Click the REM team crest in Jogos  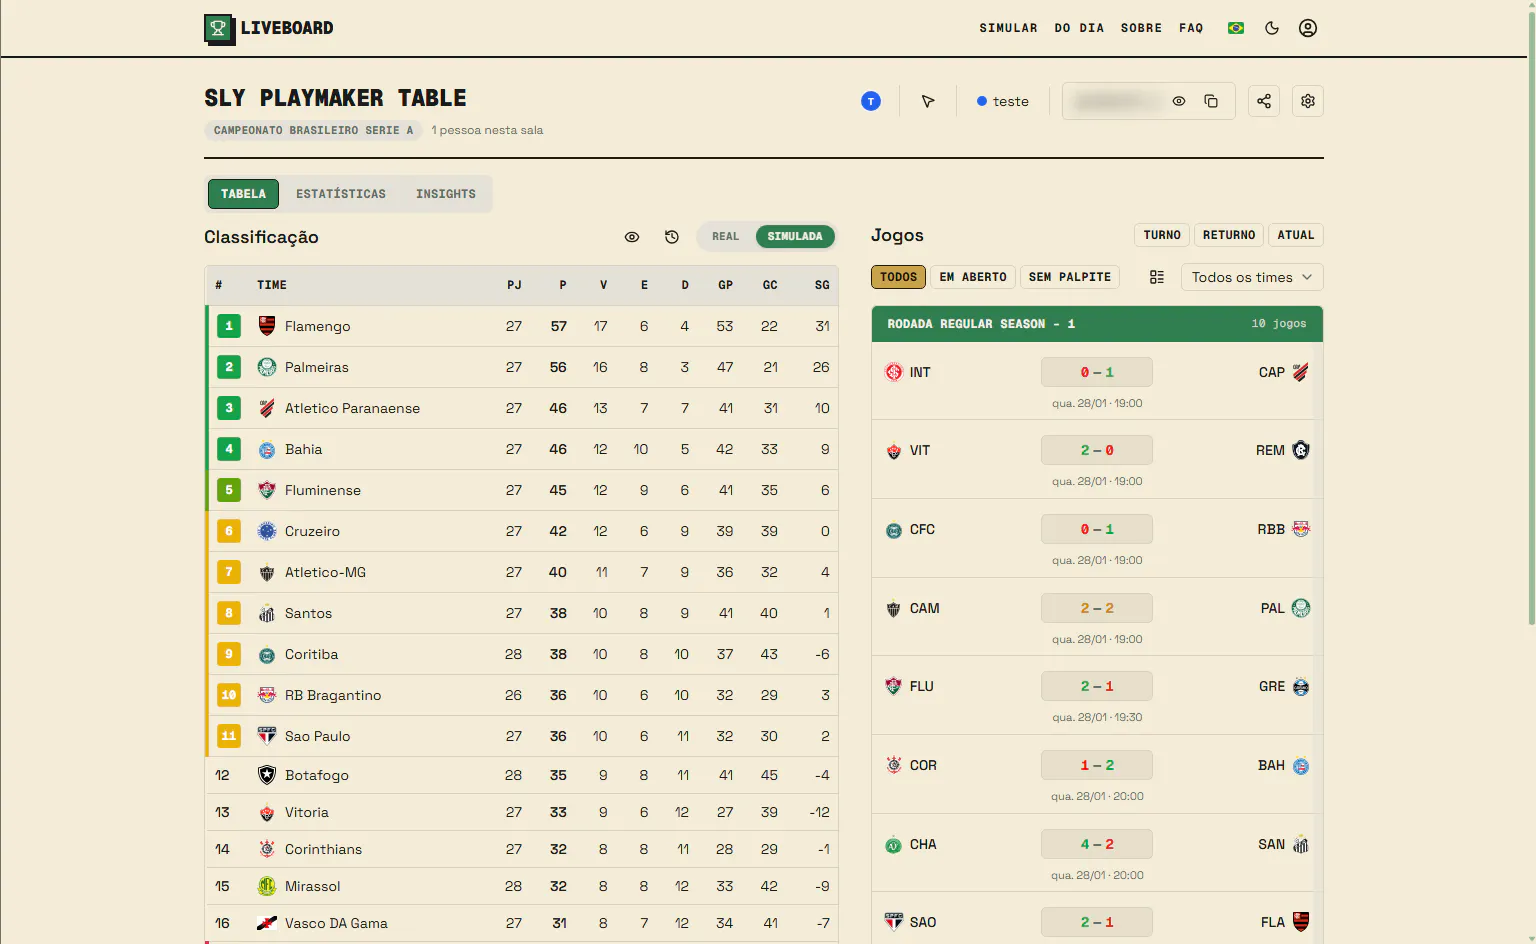pos(1301,450)
